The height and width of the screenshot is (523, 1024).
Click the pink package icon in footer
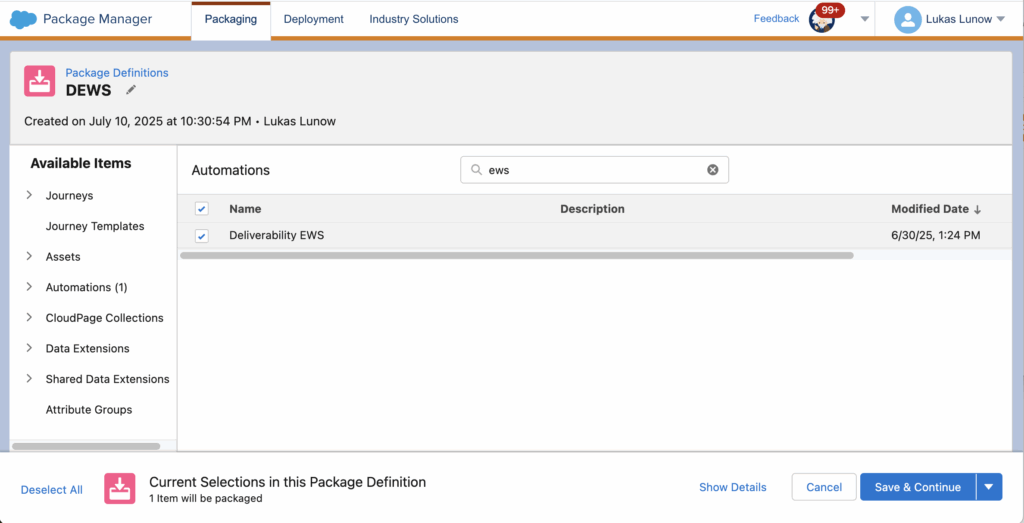pyautogui.click(x=120, y=488)
